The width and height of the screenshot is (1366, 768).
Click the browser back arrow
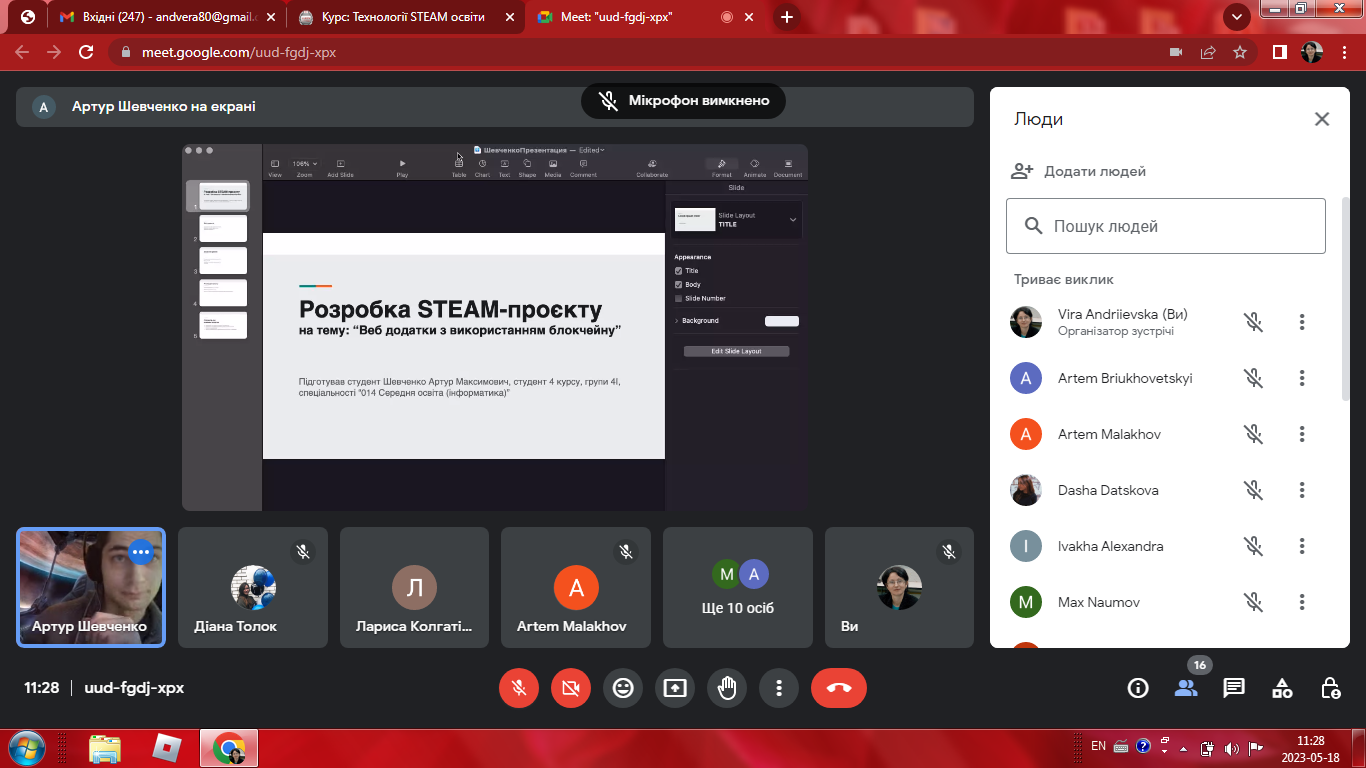[22, 52]
